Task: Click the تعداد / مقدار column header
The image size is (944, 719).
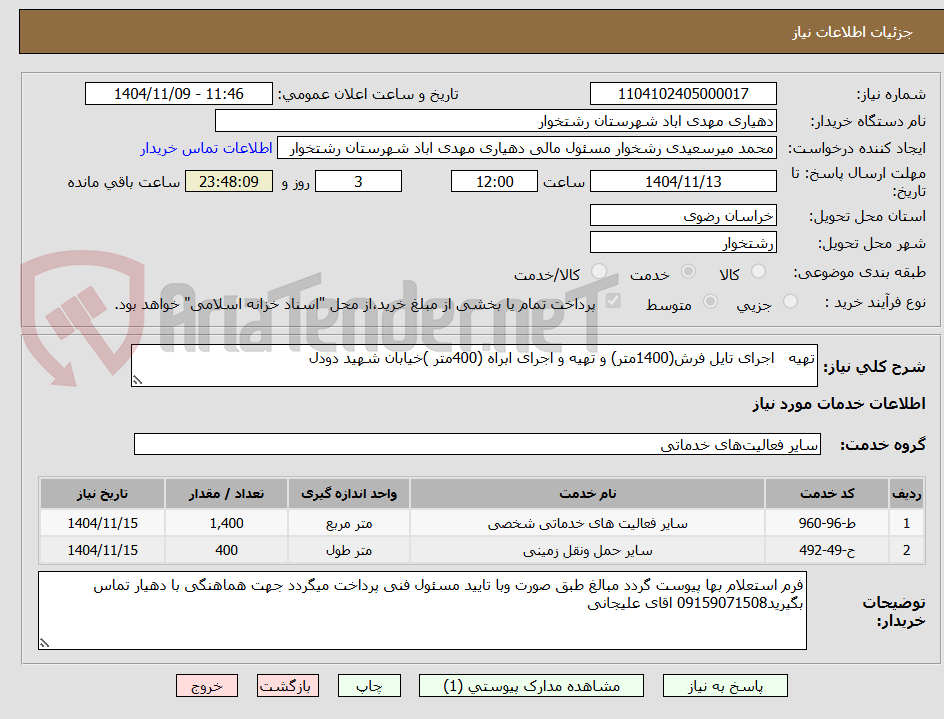Action: [226, 494]
